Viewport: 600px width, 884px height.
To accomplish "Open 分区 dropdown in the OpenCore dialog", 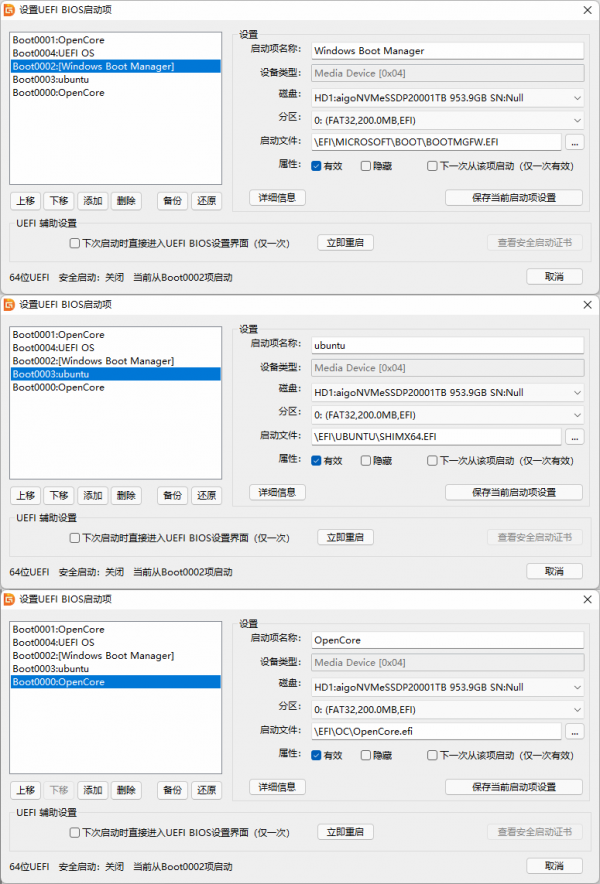I will click(x=448, y=710).
